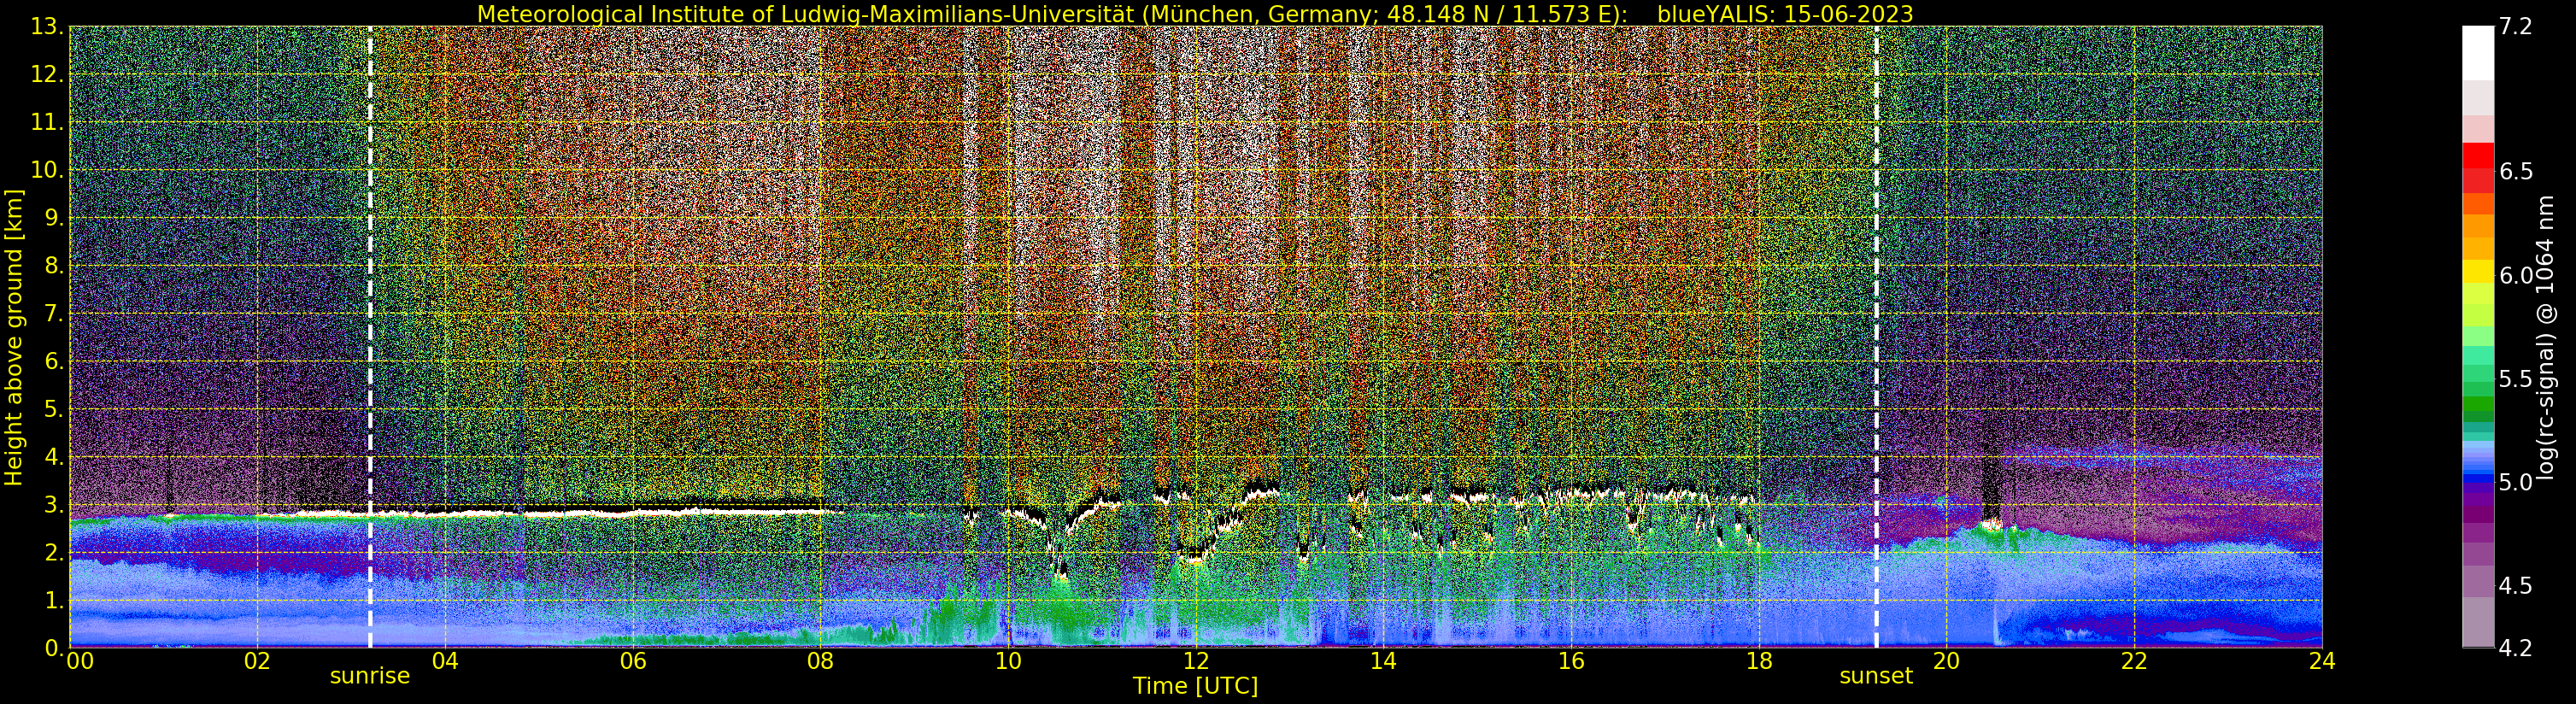Click the '06' time axis tick label
Viewport: 2576px width, 704px height.
coord(633,661)
